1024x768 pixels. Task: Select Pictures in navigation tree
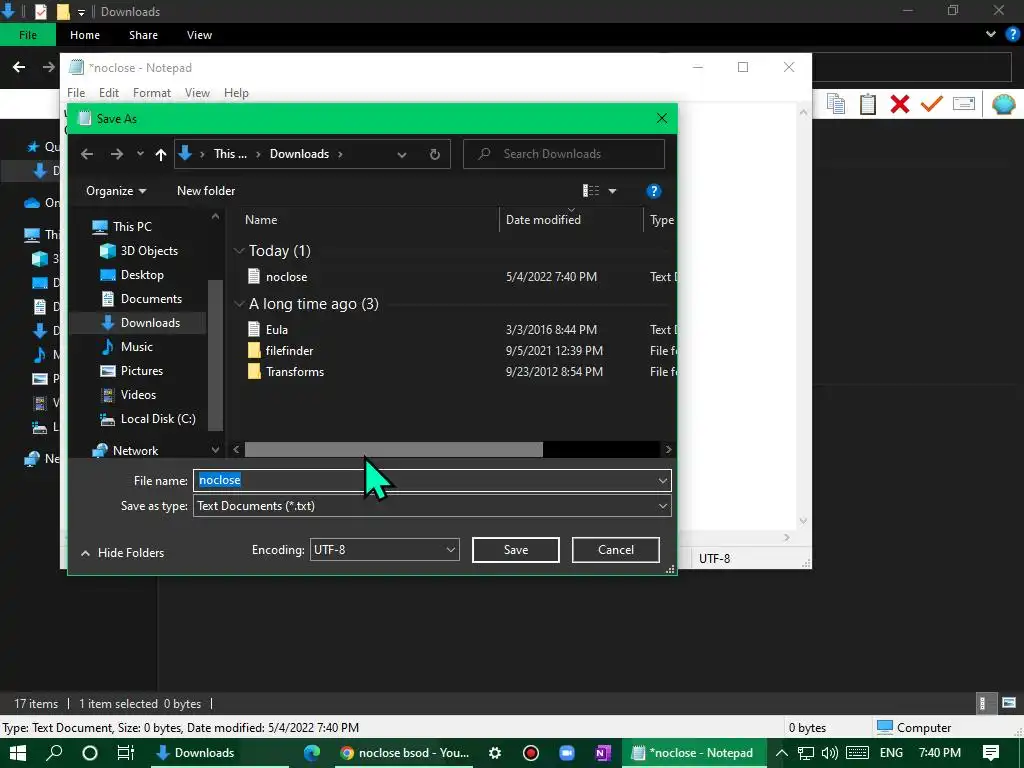[x=131, y=371]
